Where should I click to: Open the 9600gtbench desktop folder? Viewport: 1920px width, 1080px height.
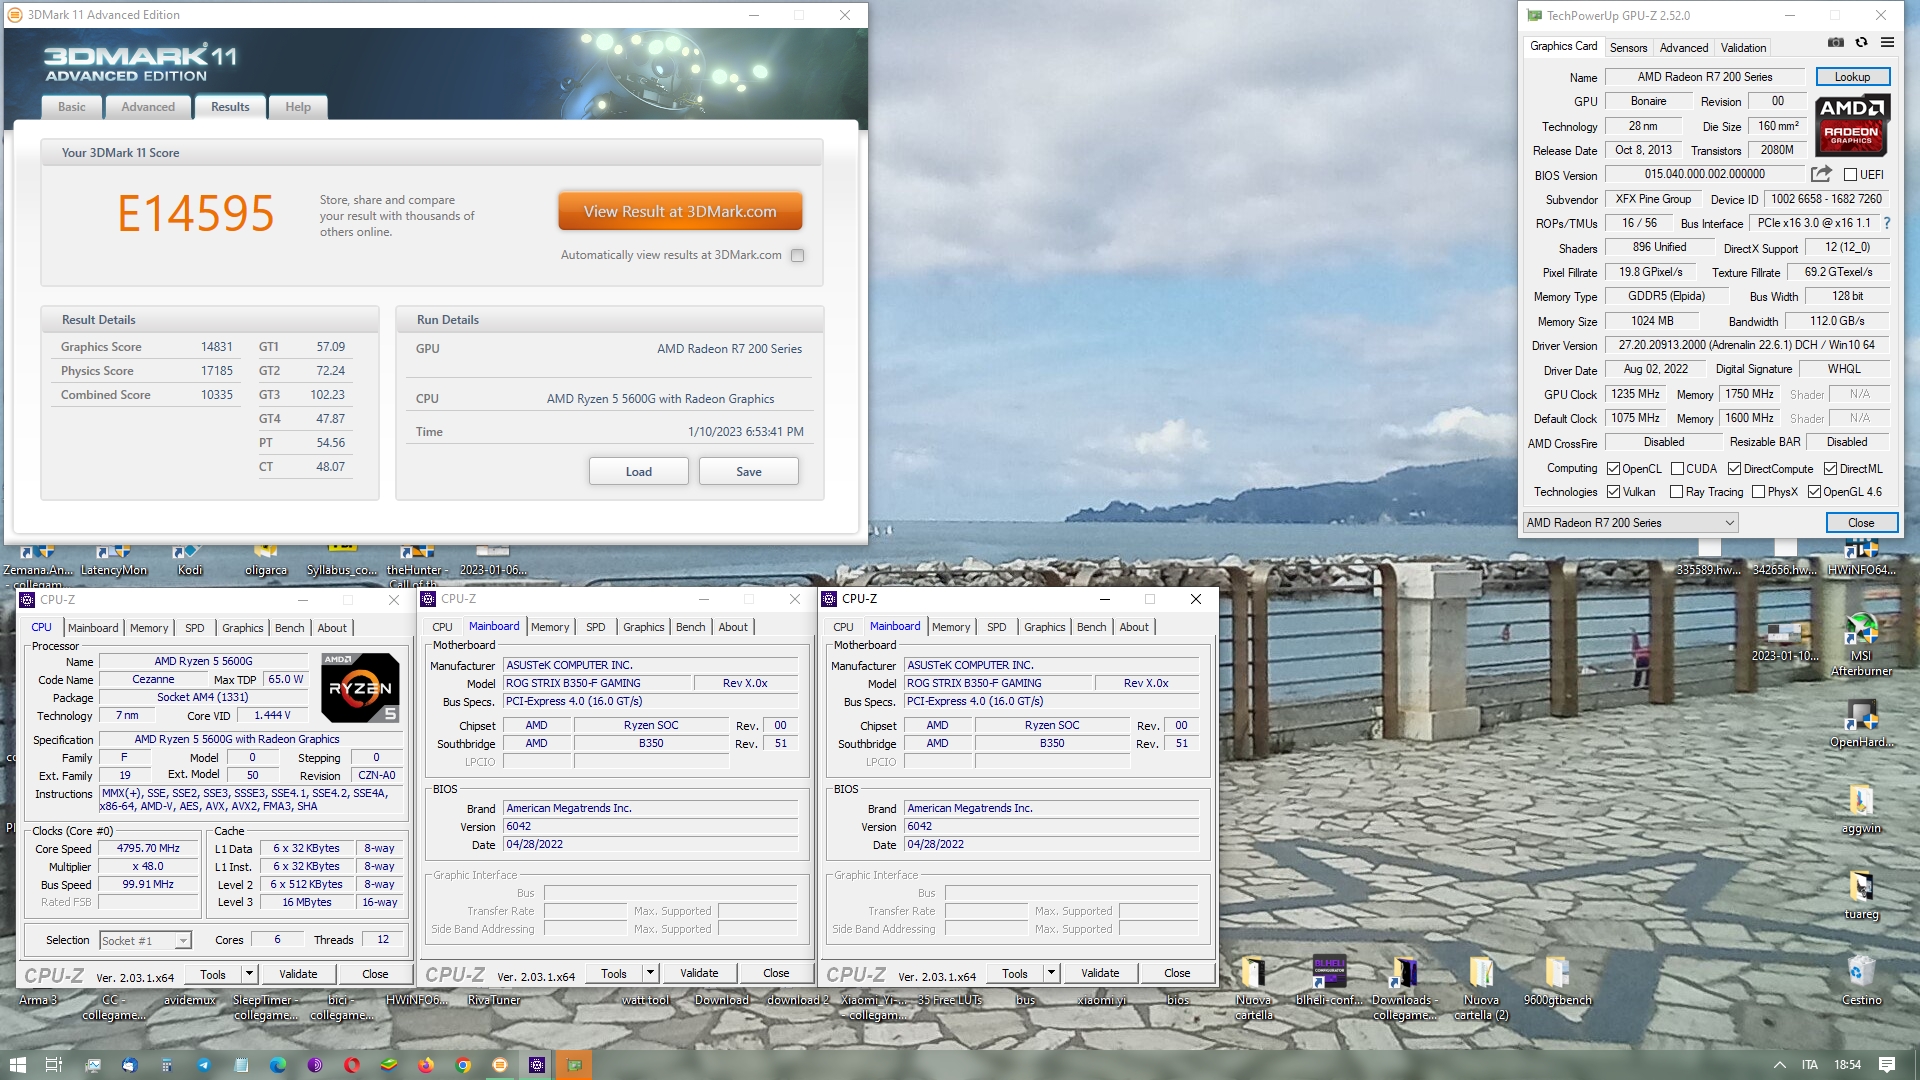pos(1557,980)
